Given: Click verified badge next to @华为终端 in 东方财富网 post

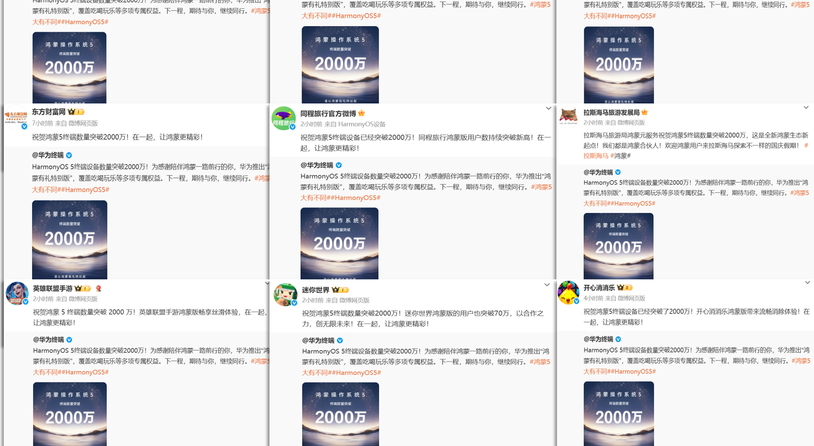Looking at the screenshot, I should (69, 155).
